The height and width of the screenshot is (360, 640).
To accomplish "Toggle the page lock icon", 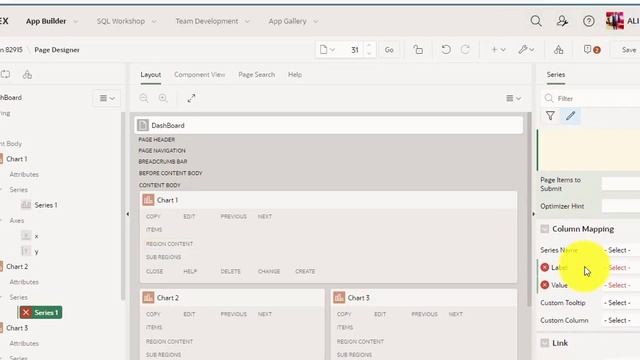I will 418,50.
